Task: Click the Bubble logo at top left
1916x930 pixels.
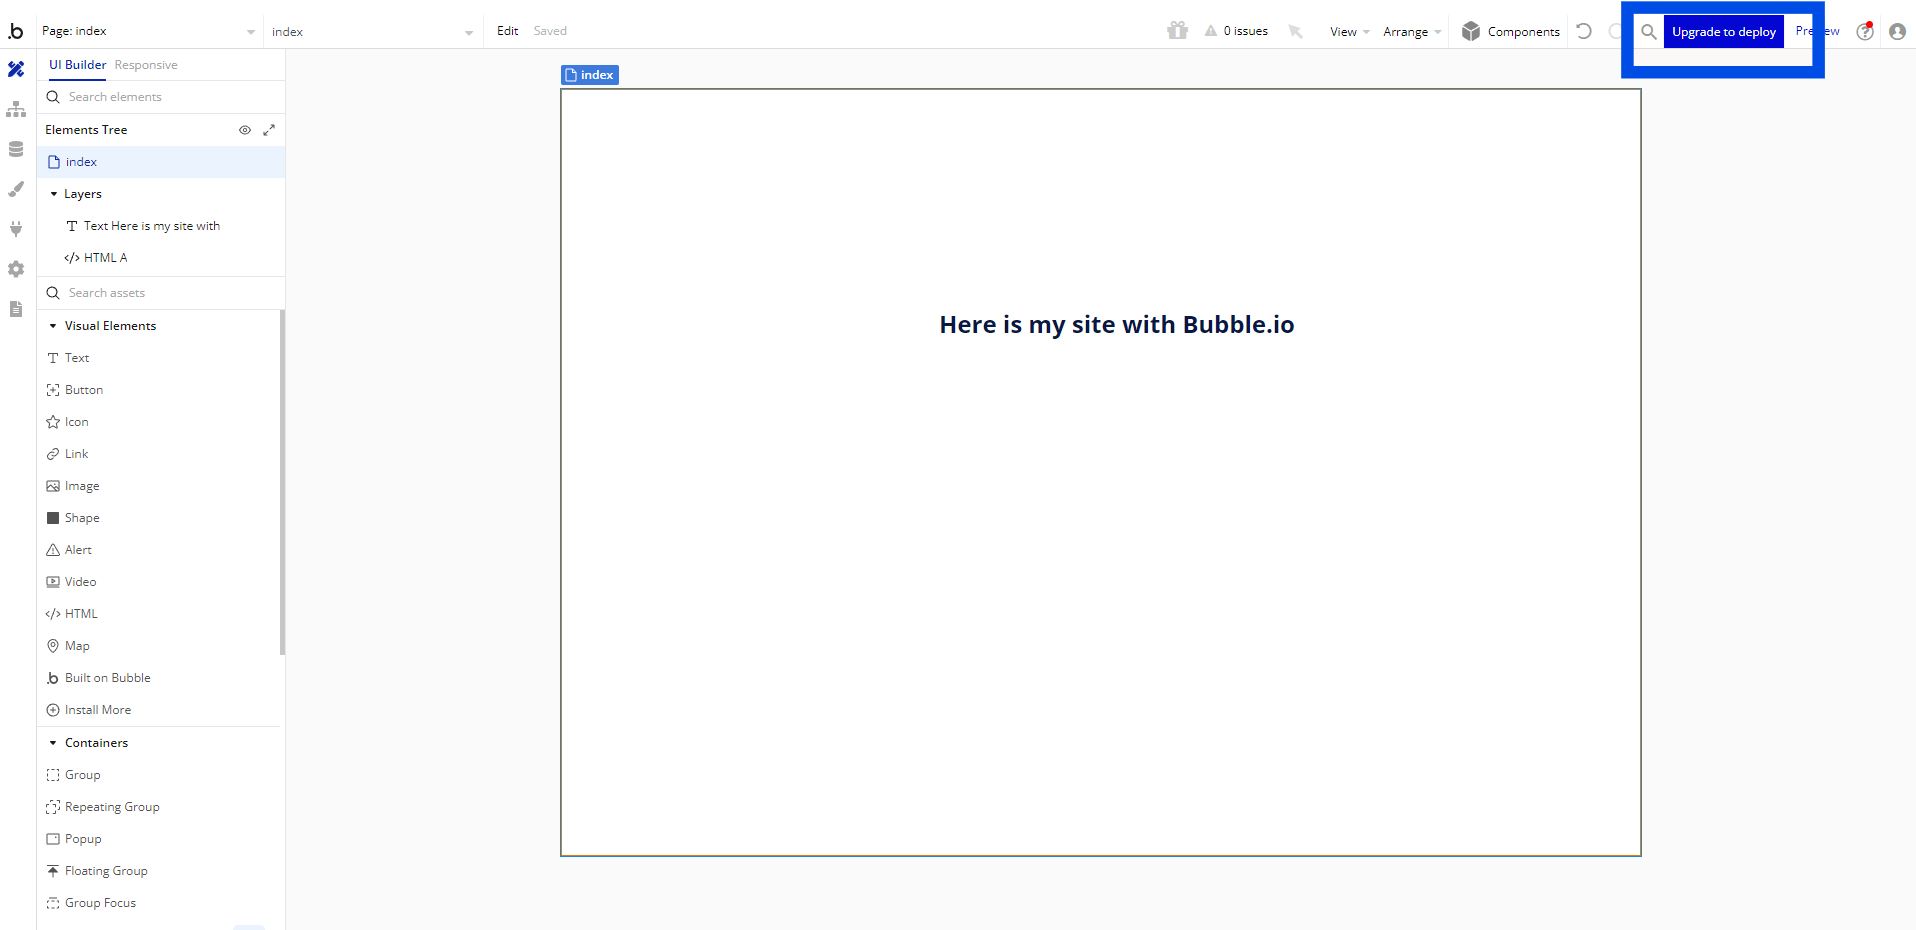Action: [x=16, y=31]
